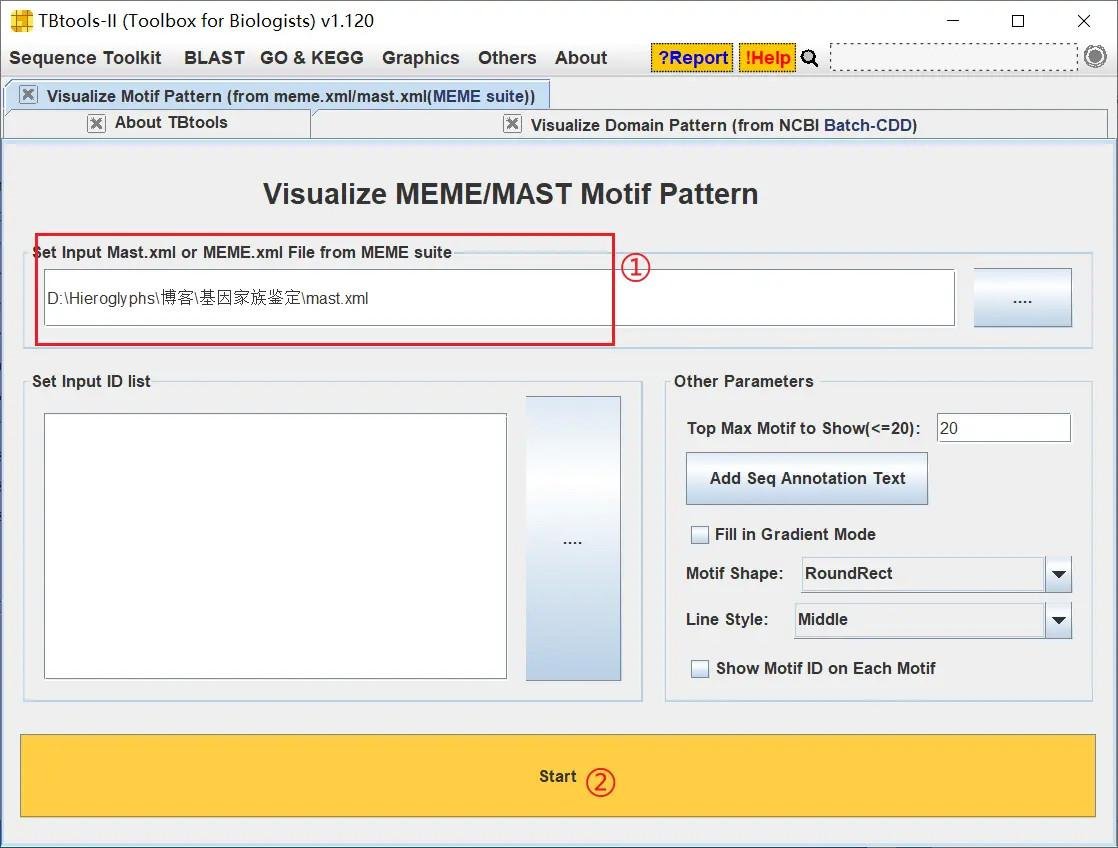Open the Sequence Toolkit menu

coord(85,58)
